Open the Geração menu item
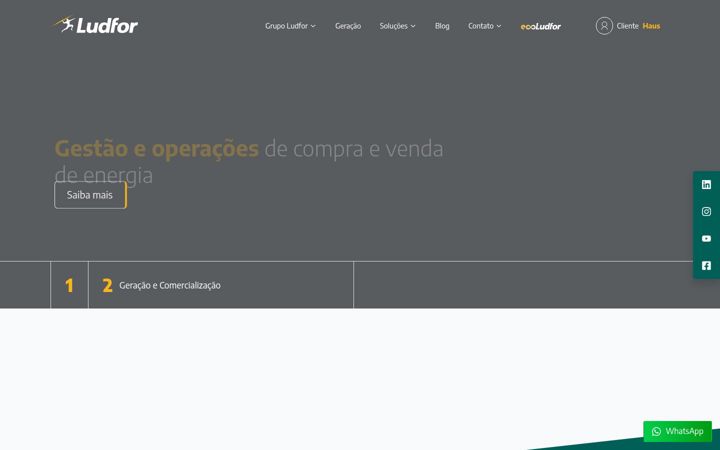Screen dimensions: 720x450 (x=348, y=26)
